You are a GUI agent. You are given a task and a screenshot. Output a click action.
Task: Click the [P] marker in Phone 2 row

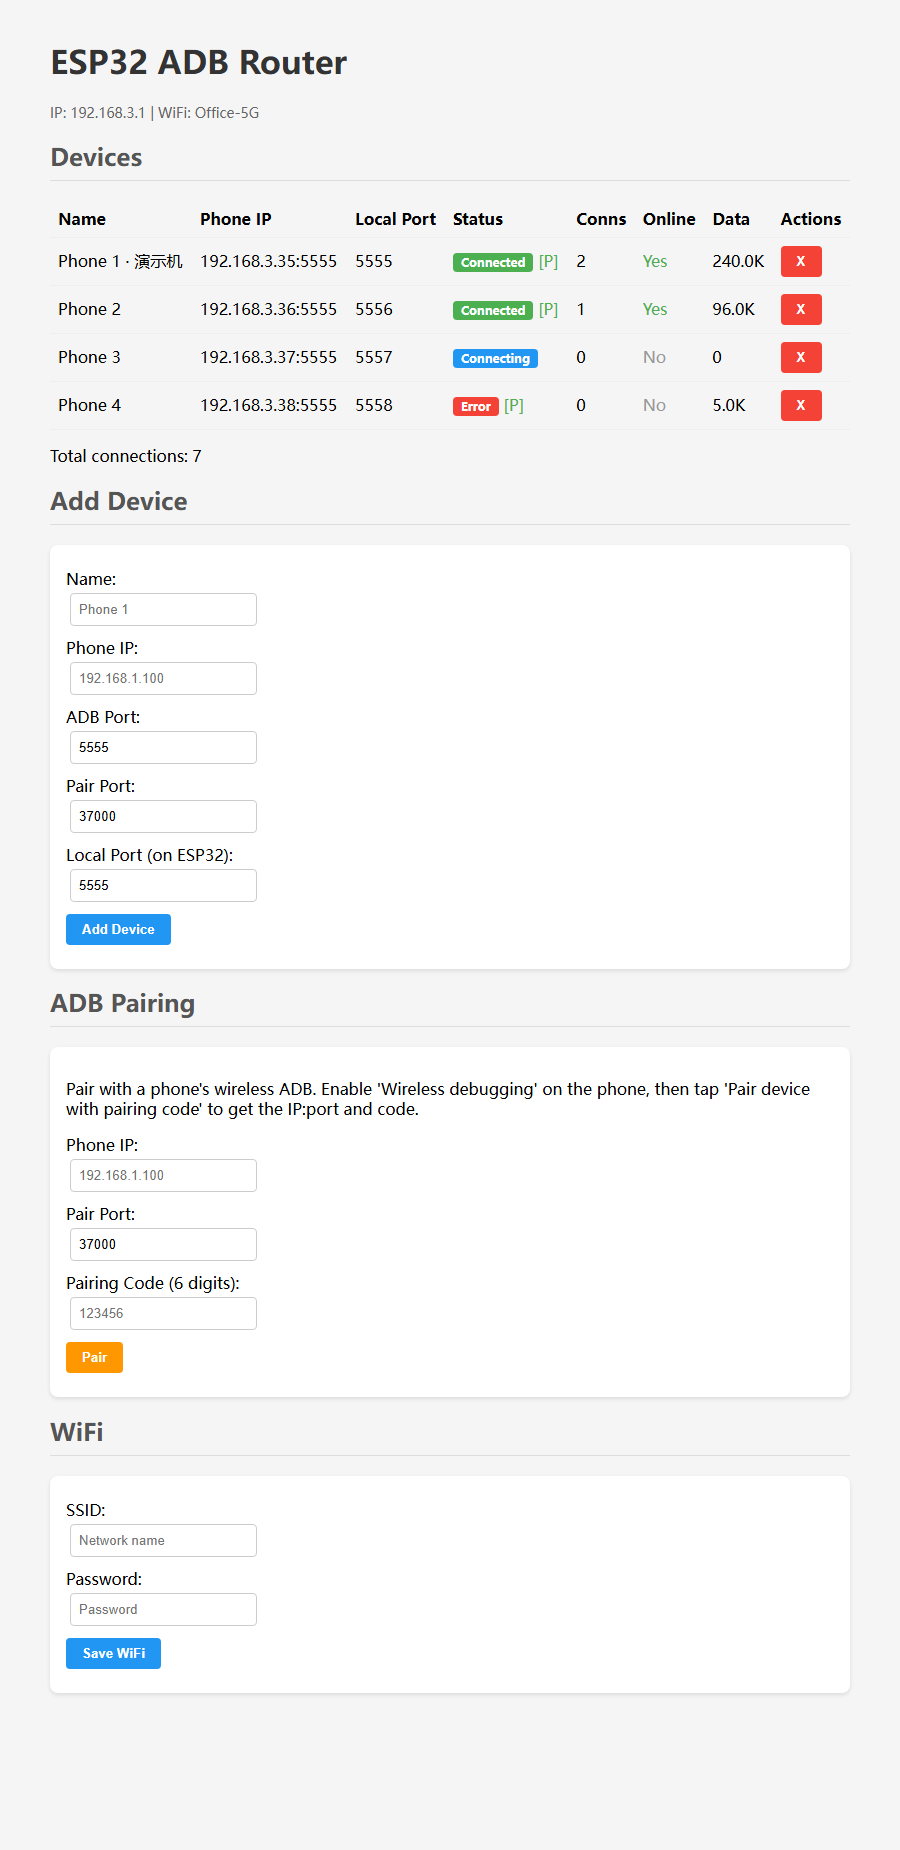548,310
